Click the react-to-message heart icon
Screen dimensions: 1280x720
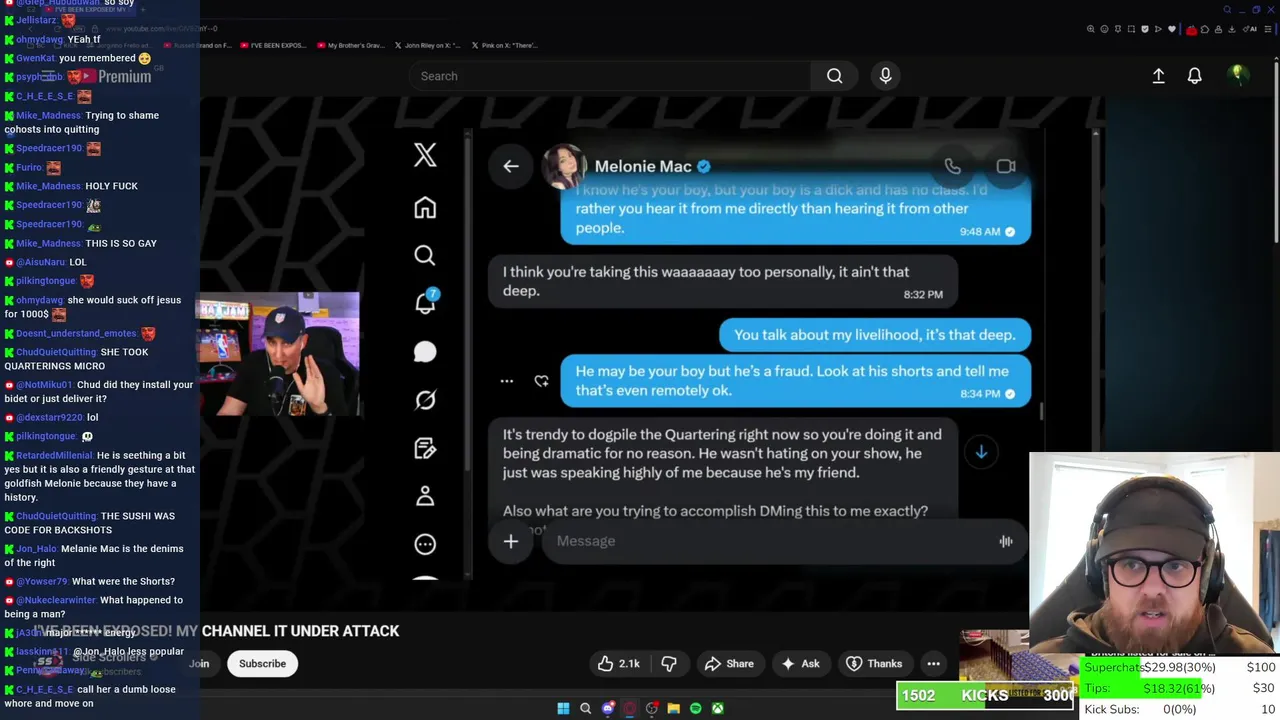pos(541,381)
